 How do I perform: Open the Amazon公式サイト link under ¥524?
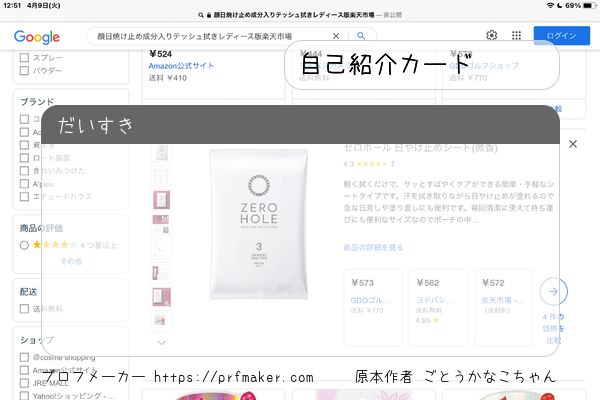[181, 66]
